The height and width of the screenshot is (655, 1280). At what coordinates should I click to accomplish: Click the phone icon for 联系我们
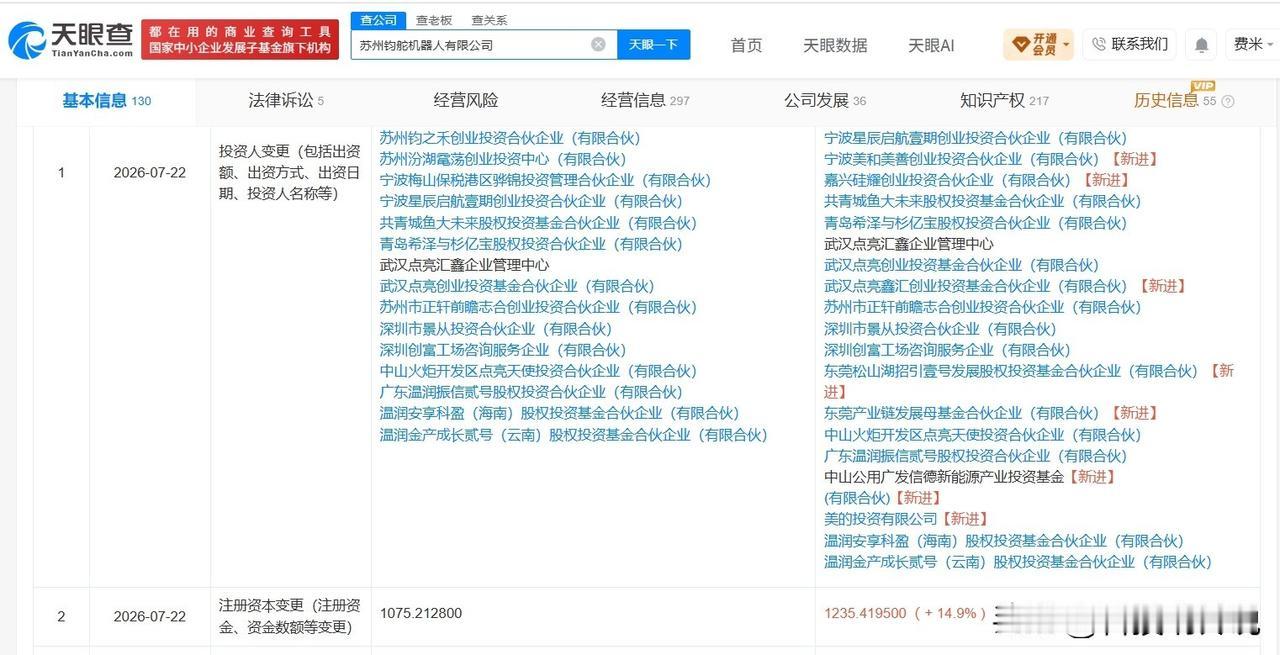click(x=1099, y=44)
